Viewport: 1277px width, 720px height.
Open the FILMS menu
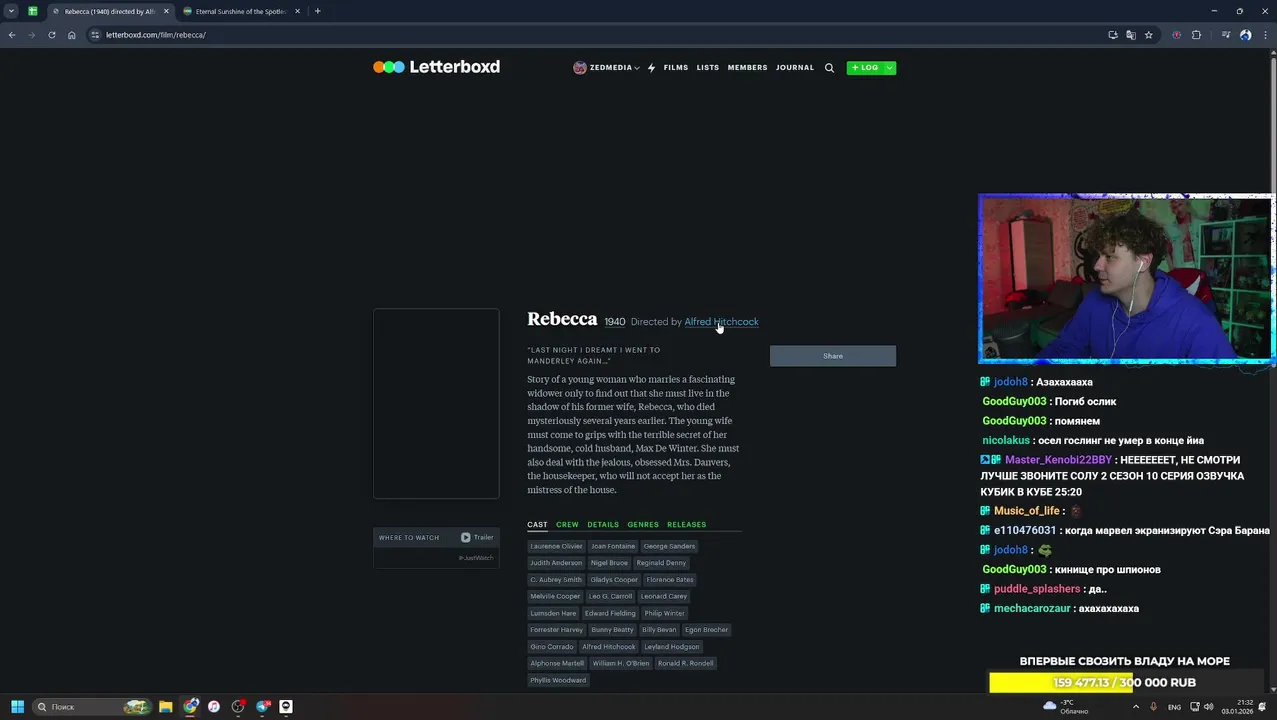[x=676, y=68]
